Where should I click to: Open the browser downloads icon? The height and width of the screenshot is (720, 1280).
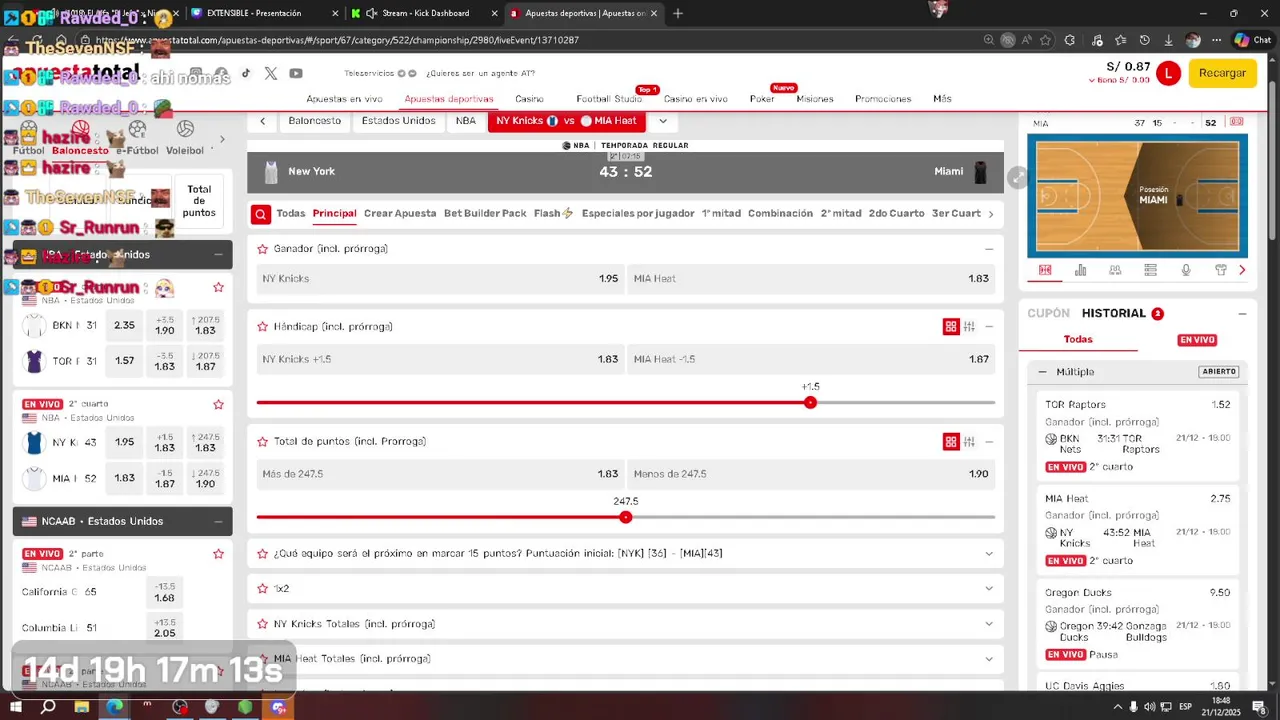click(1168, 40)
